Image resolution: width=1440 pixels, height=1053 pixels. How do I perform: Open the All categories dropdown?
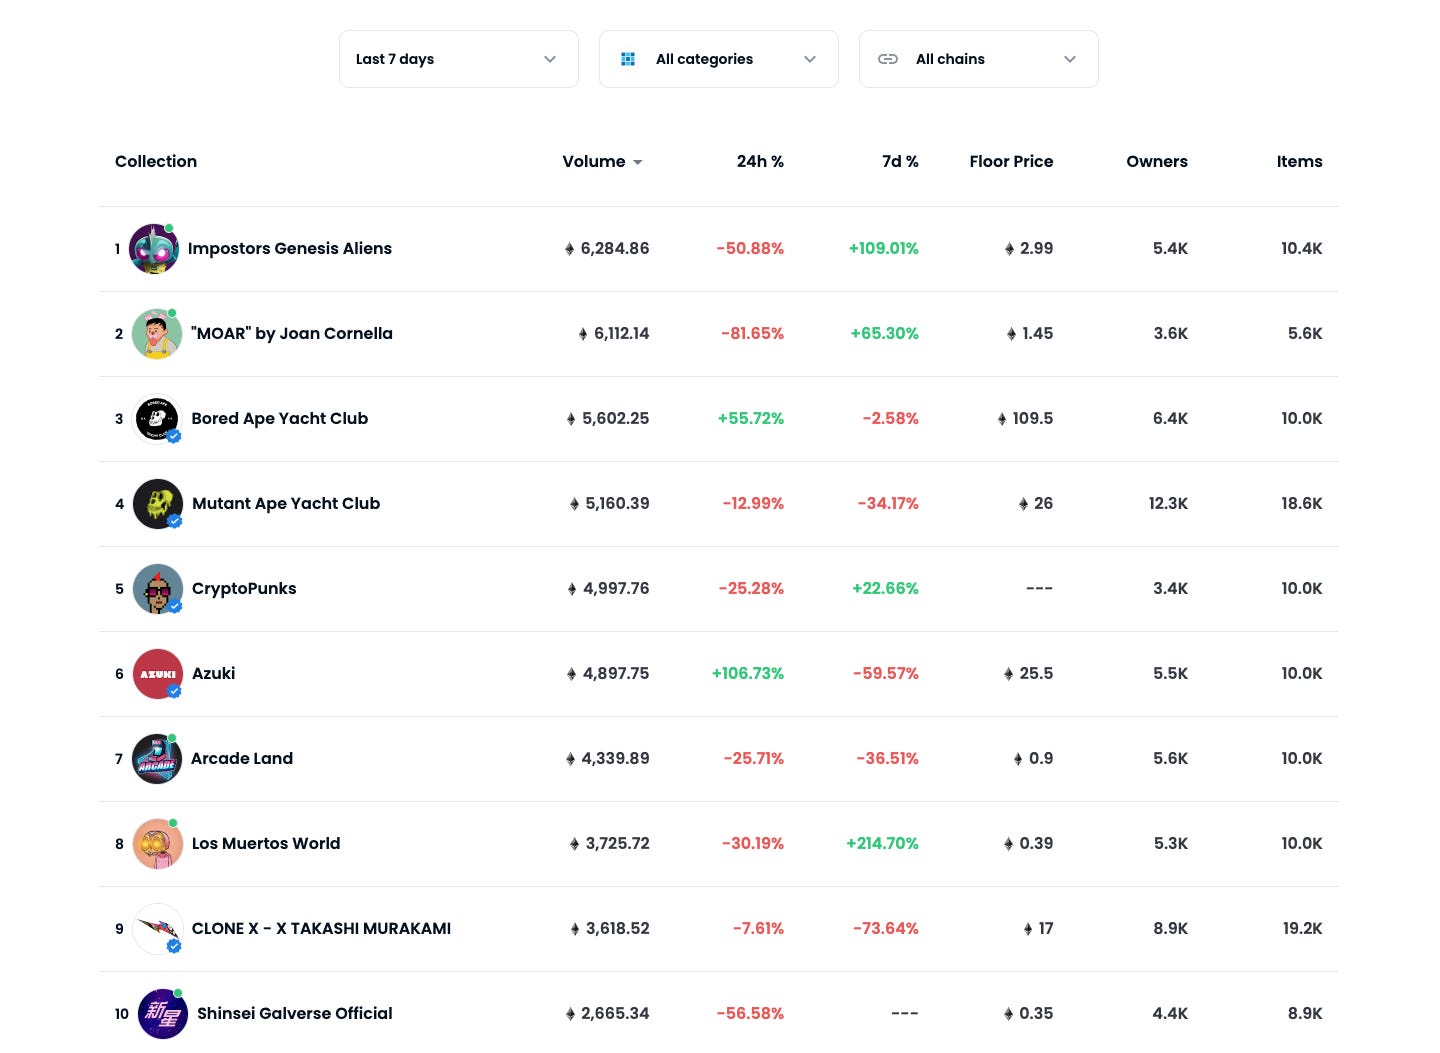(x=719, y=59)
